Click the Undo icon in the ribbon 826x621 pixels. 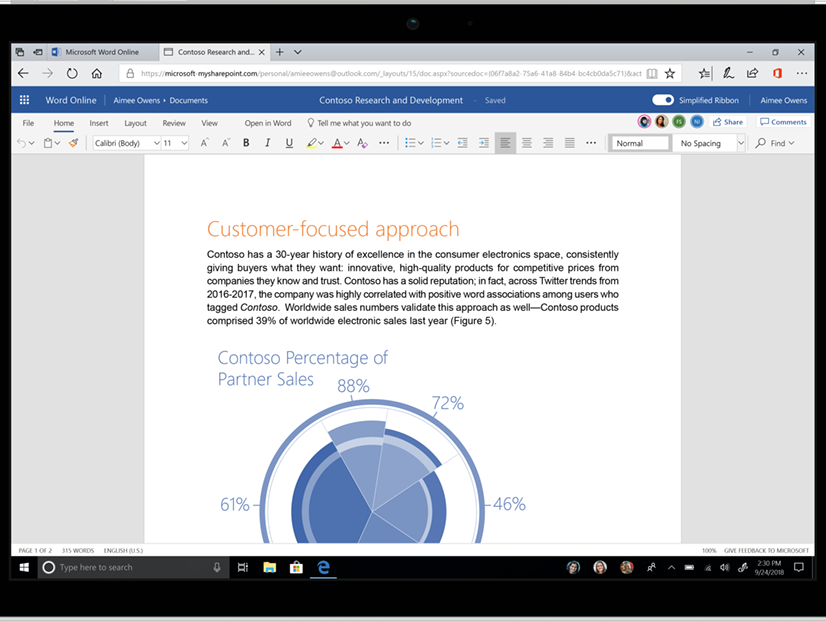(21, 143)
